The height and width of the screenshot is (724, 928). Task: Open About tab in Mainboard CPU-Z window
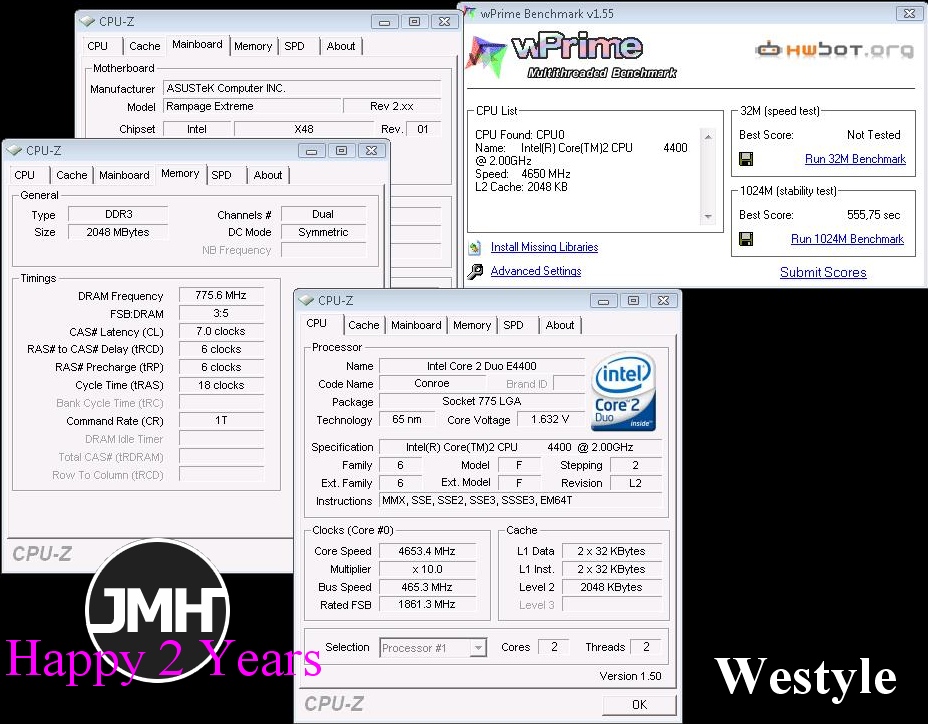tap(341, 46)
